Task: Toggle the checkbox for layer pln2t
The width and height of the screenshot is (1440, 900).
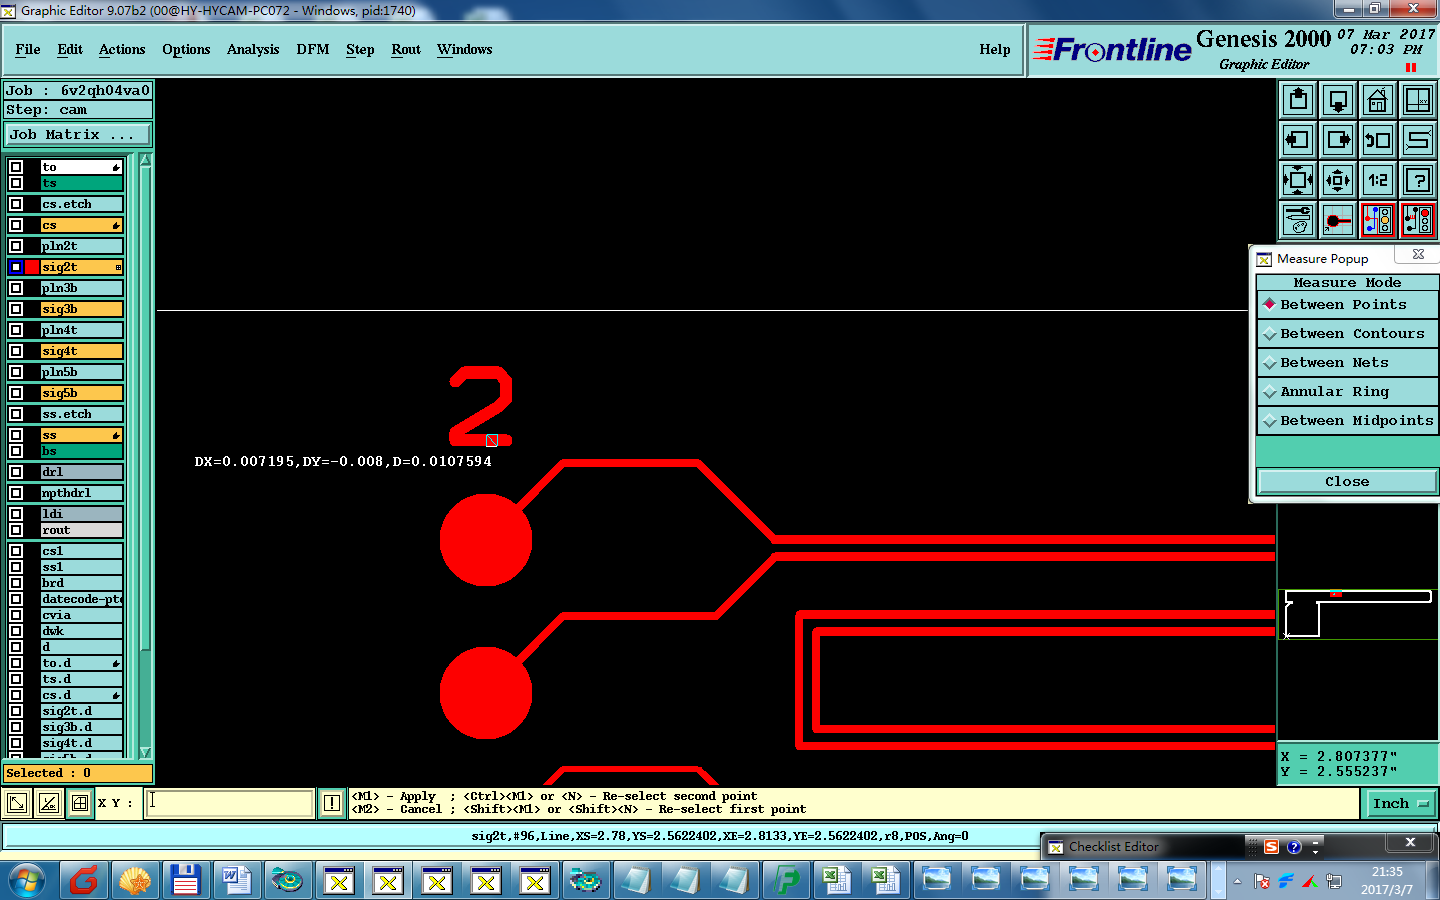Action: point(16,246)
